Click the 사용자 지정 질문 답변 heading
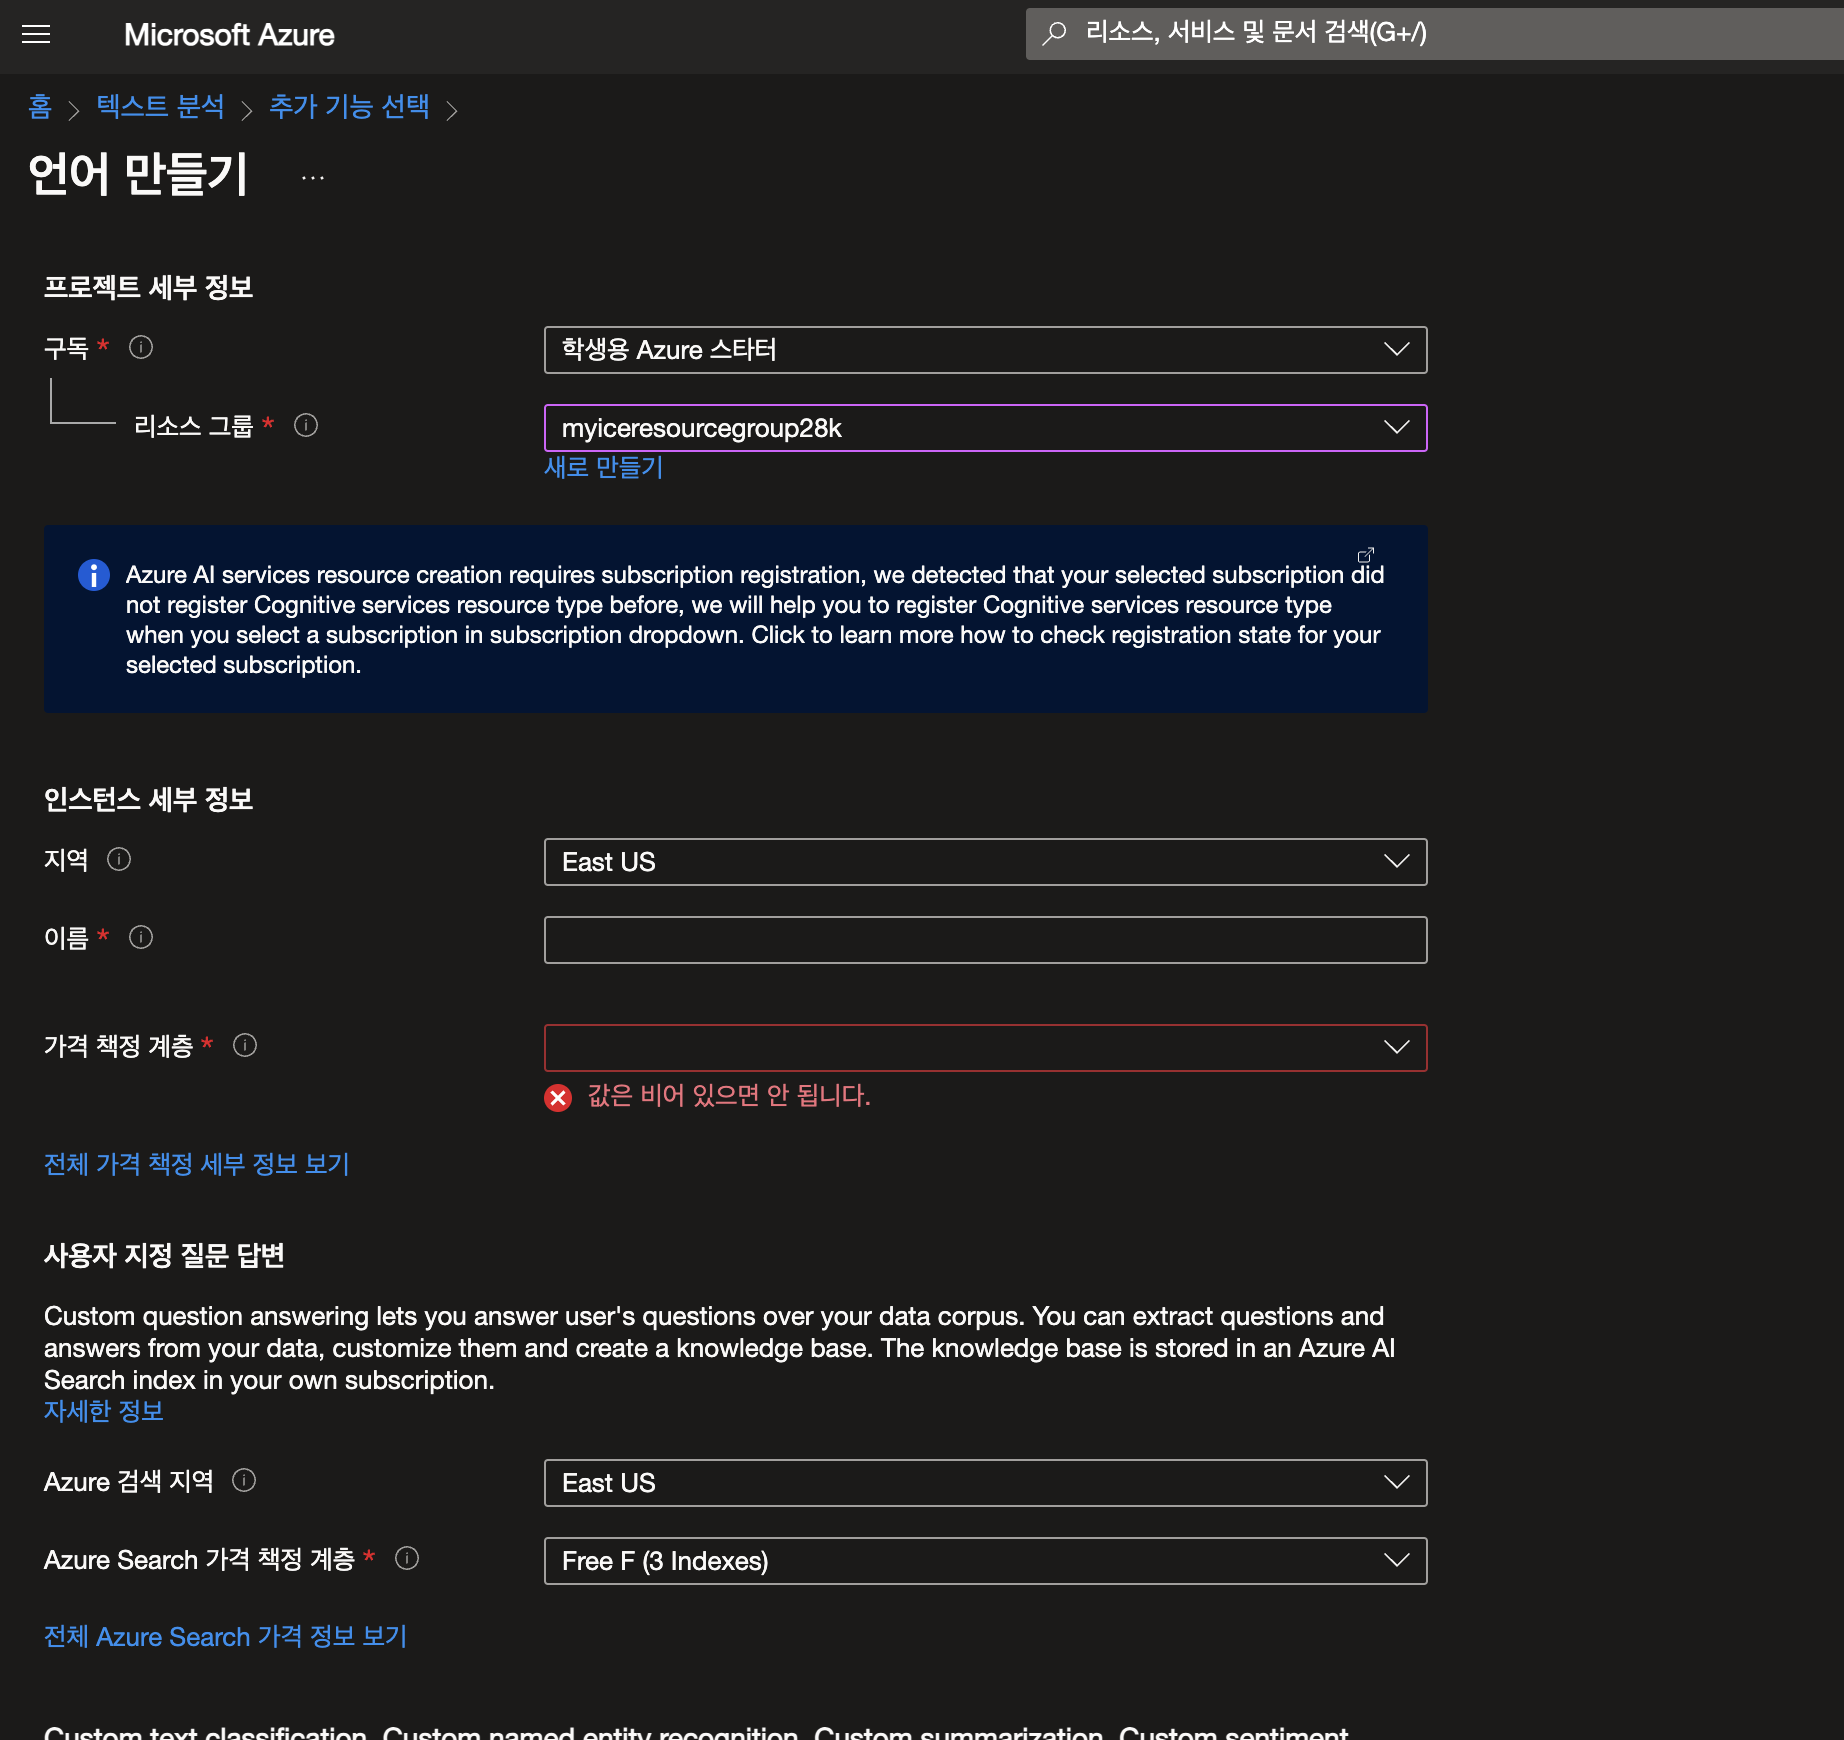 click(164, 1255)
